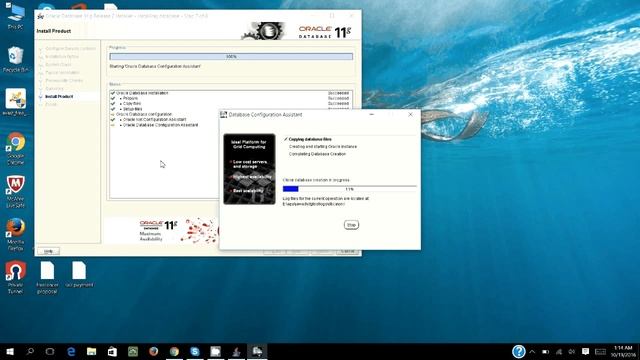
Task: Open Google Chrome desktop shortcut
Action: pyautogui.click(x=16, y=149)
